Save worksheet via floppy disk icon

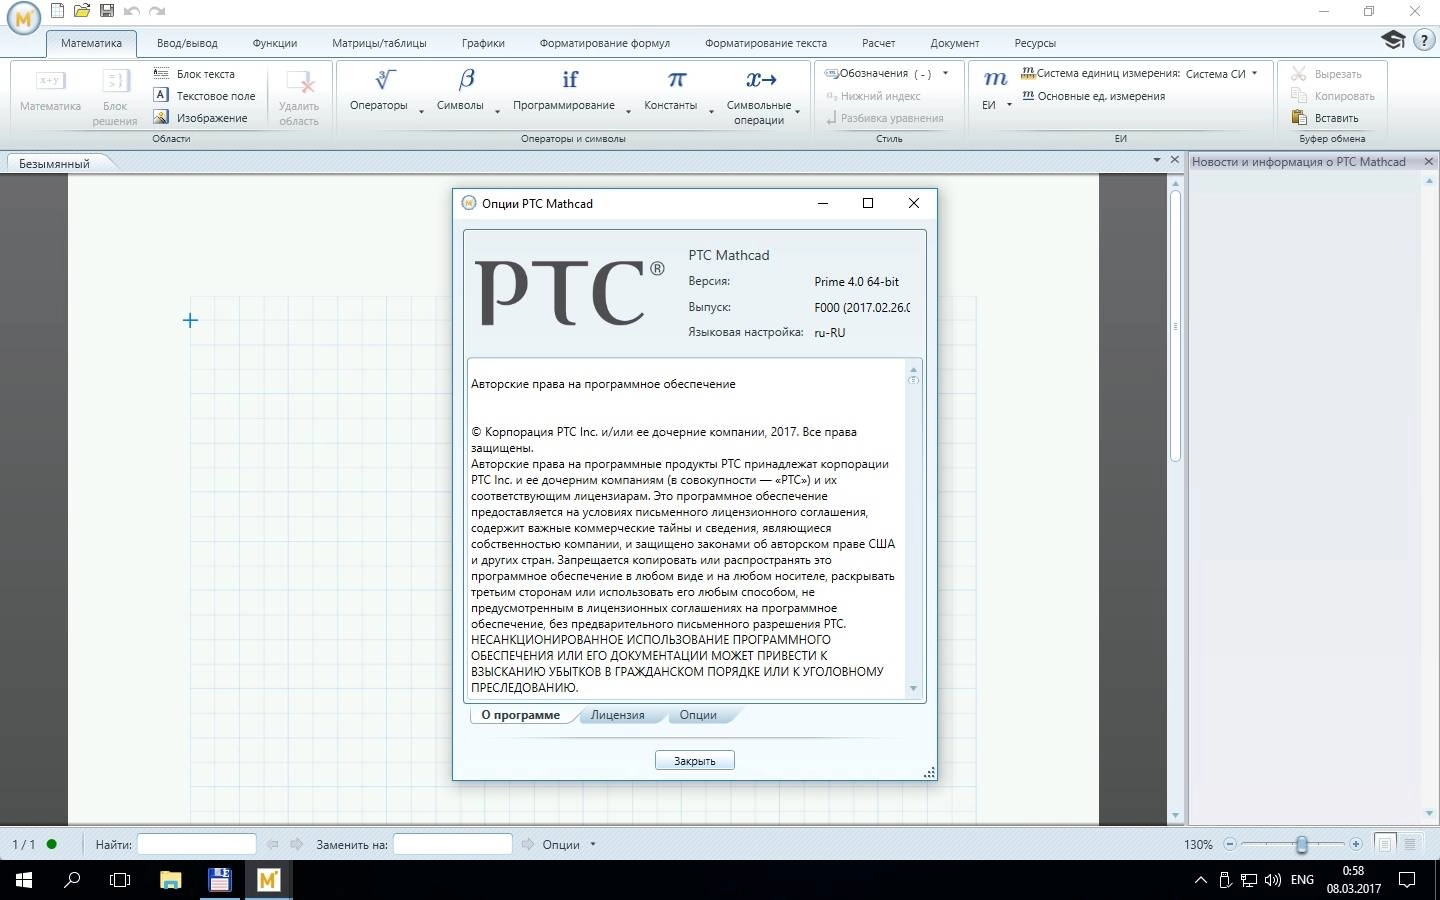[x=107, y=11]
